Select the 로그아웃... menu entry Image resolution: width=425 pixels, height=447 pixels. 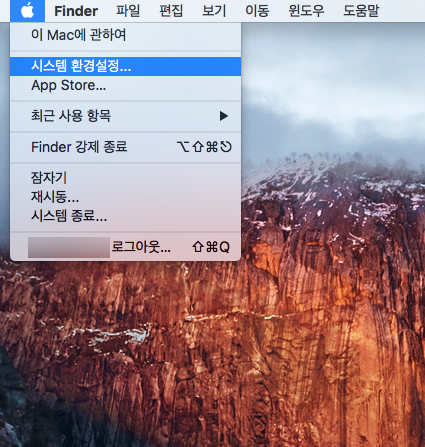point(125,247)
